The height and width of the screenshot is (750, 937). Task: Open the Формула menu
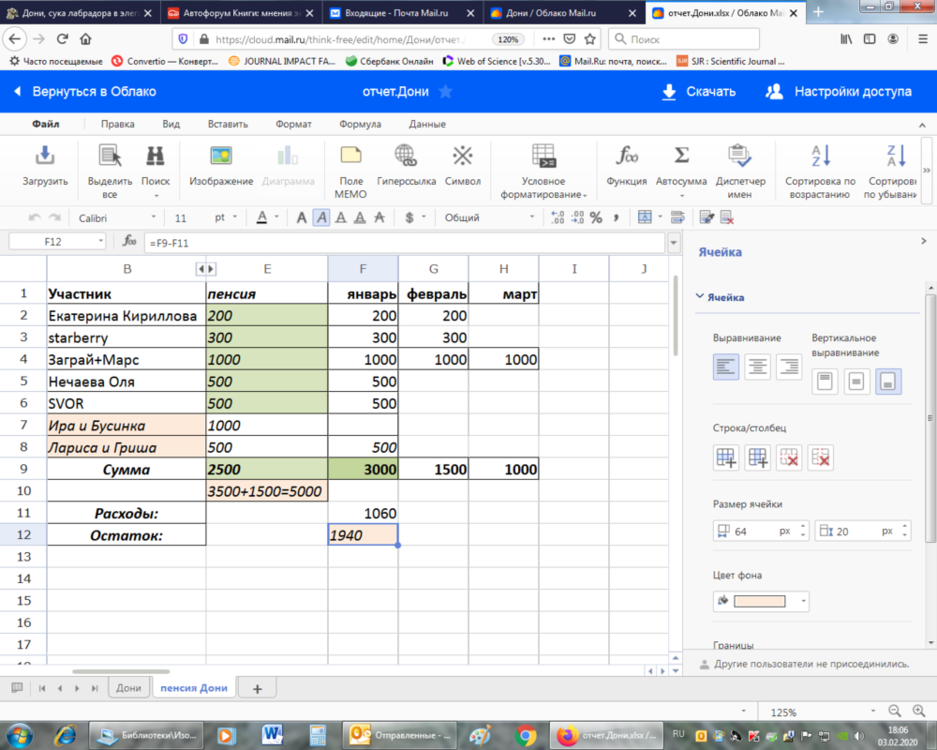coord(359,125)
